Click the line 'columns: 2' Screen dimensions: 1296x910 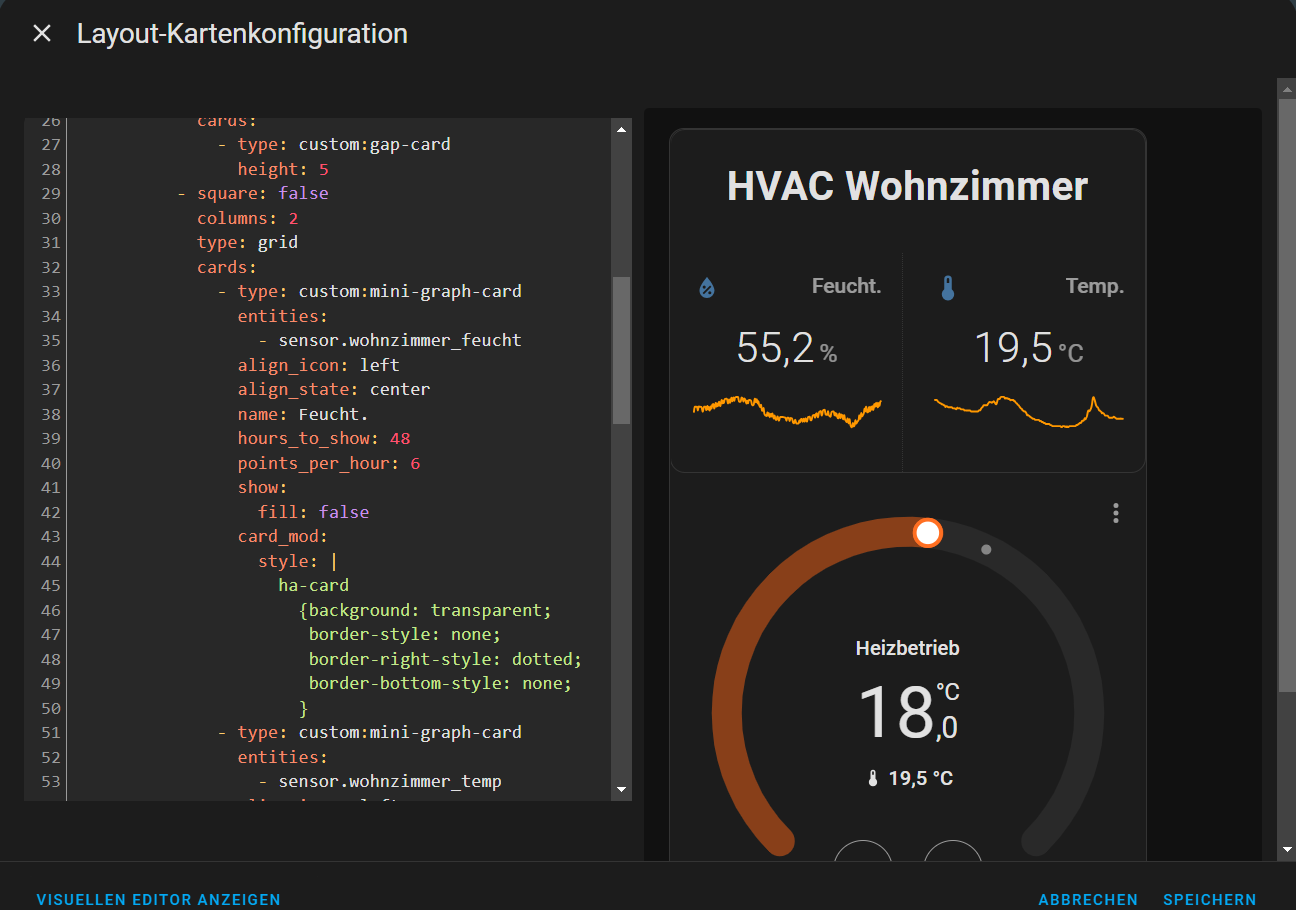pos(248,218)
